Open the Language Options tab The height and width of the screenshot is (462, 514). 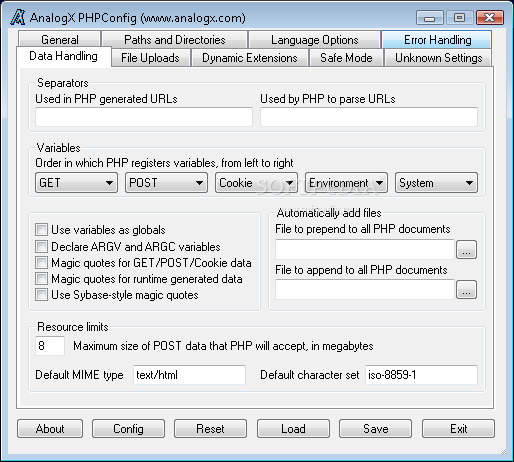pos(315,40)
